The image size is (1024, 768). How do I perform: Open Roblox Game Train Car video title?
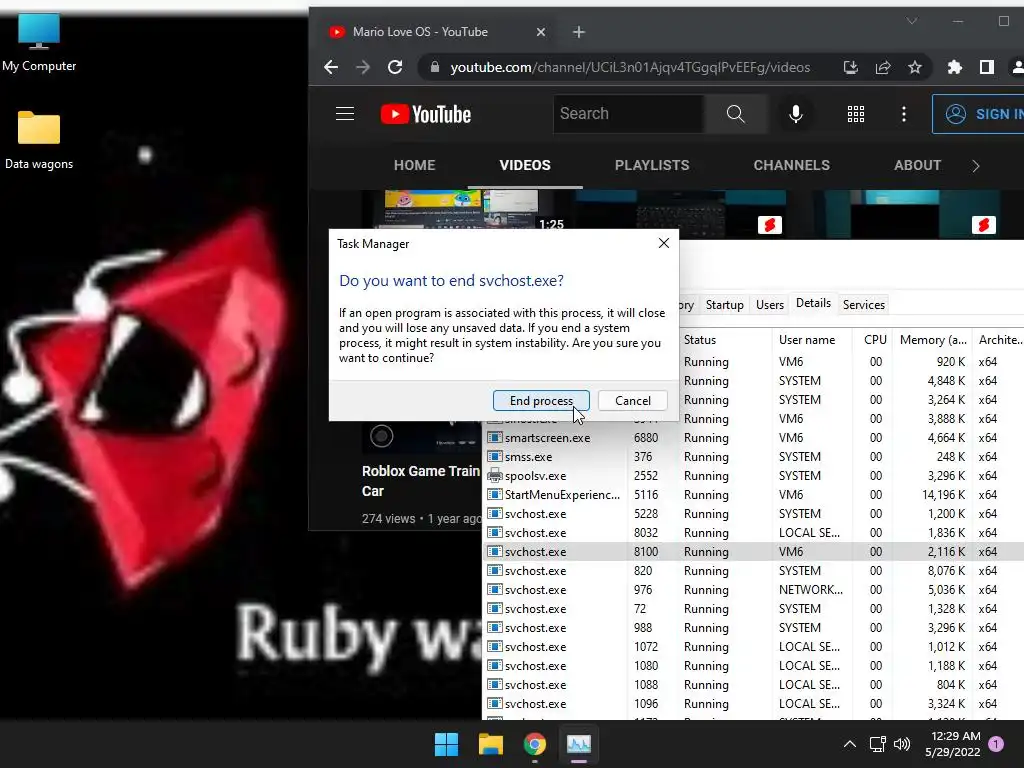421,481
